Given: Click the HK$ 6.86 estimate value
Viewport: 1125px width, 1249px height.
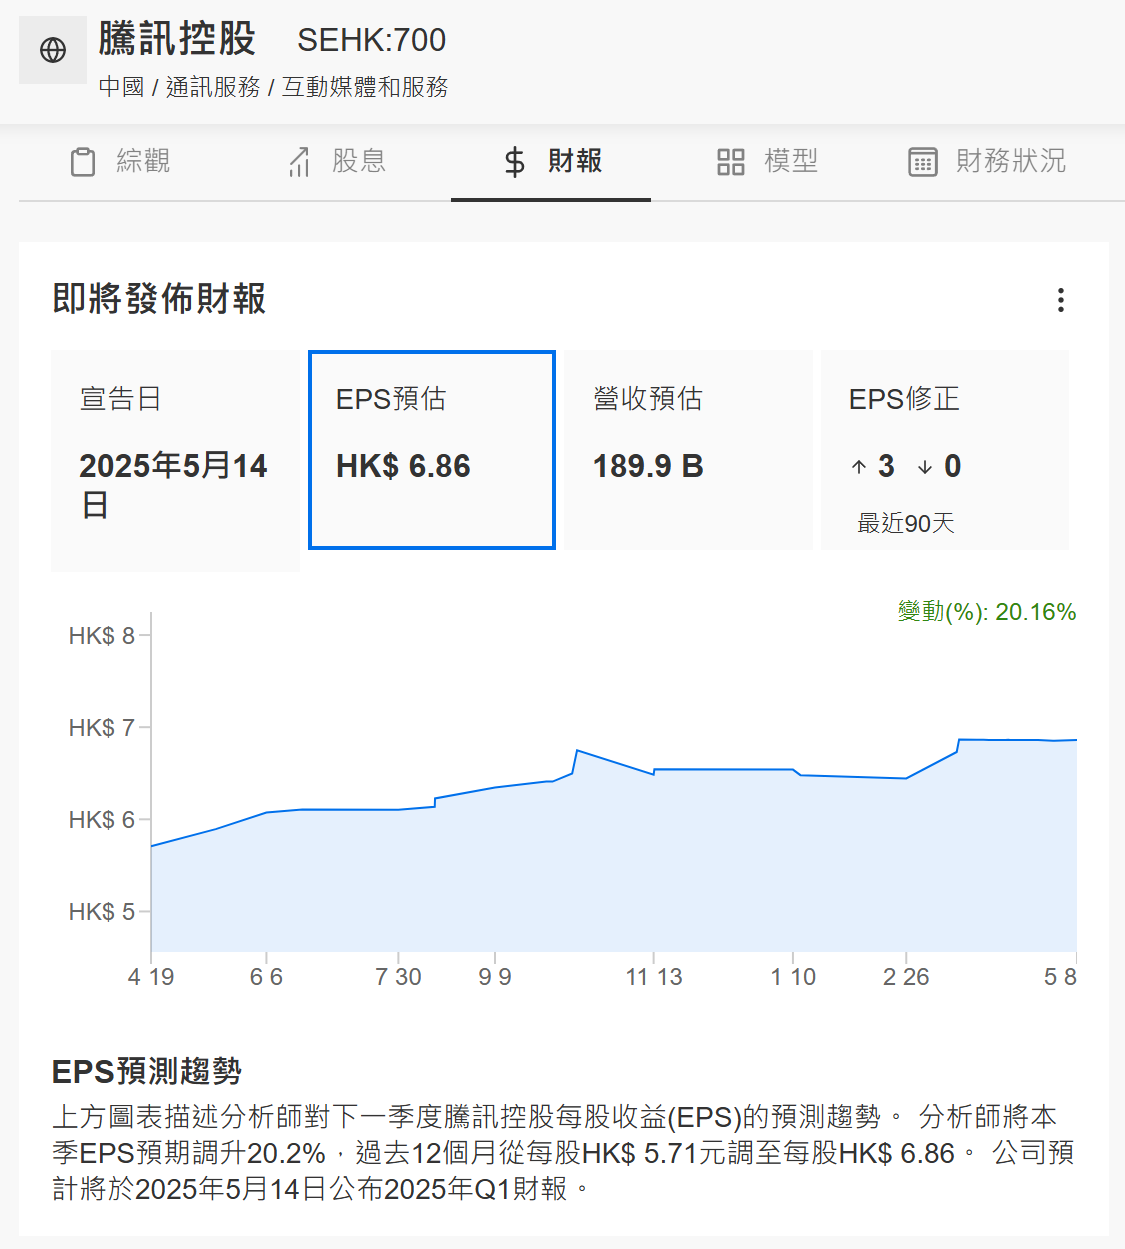Looking at the screenshot, I should [x=403, y=467].
